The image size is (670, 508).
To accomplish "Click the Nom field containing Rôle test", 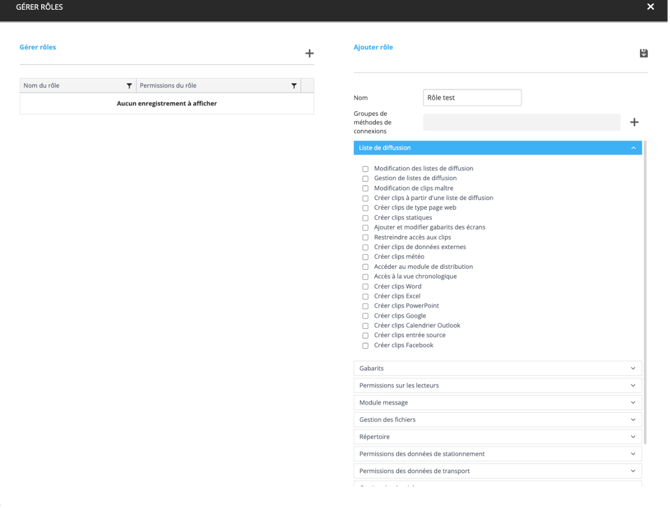I will coord(472,97).
